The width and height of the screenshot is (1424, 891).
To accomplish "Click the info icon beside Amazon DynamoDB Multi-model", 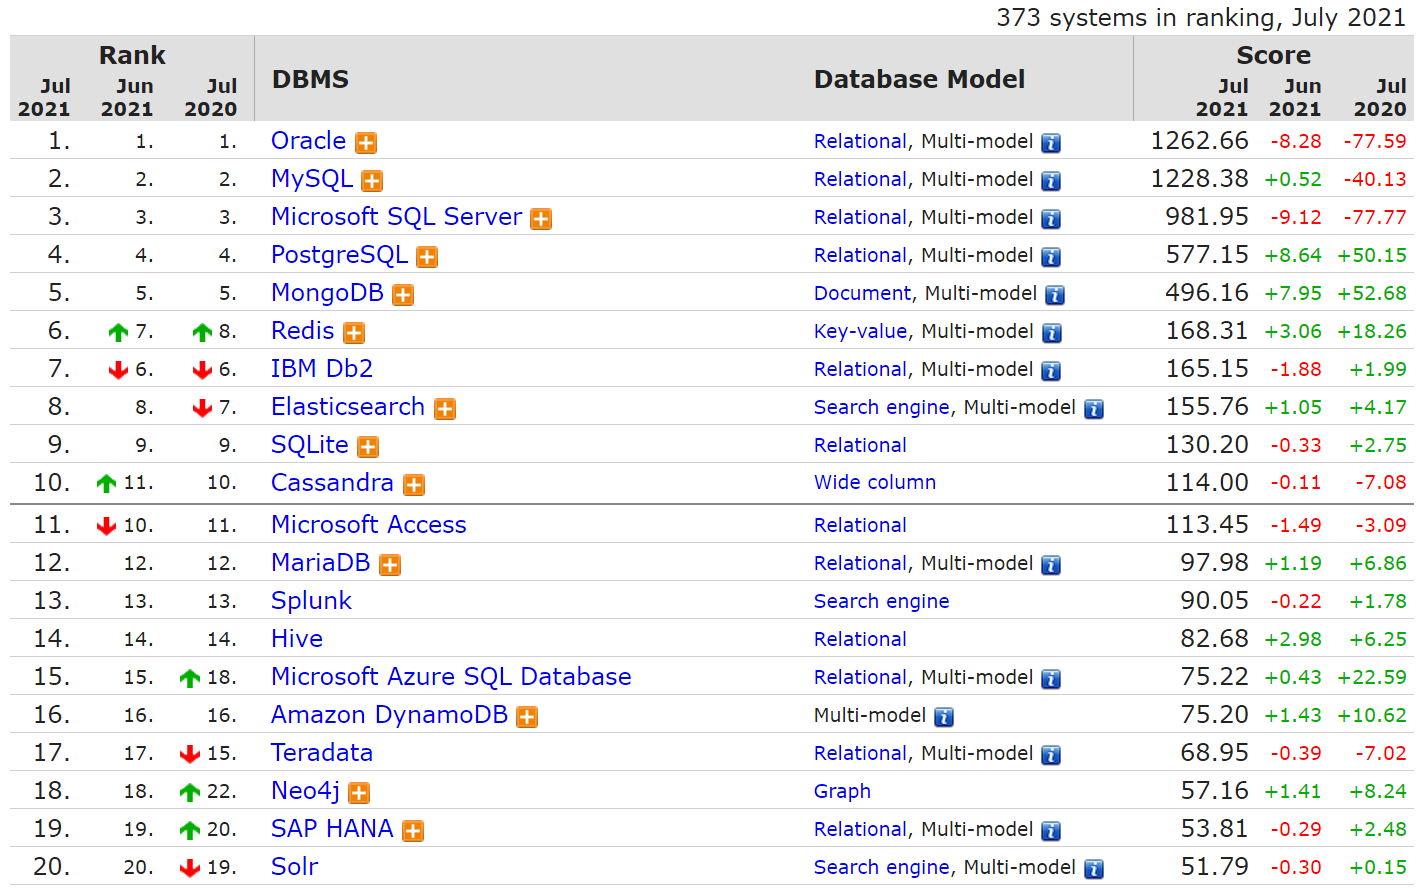I will [943, 717].
